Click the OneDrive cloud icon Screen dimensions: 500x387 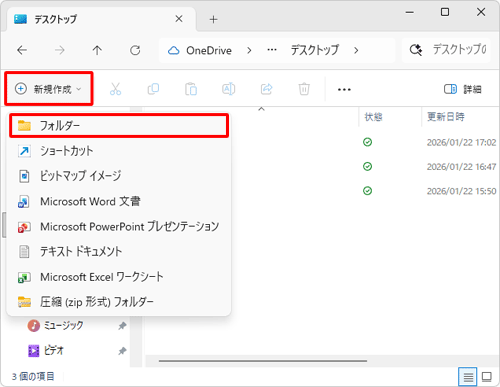click(174, 51)
